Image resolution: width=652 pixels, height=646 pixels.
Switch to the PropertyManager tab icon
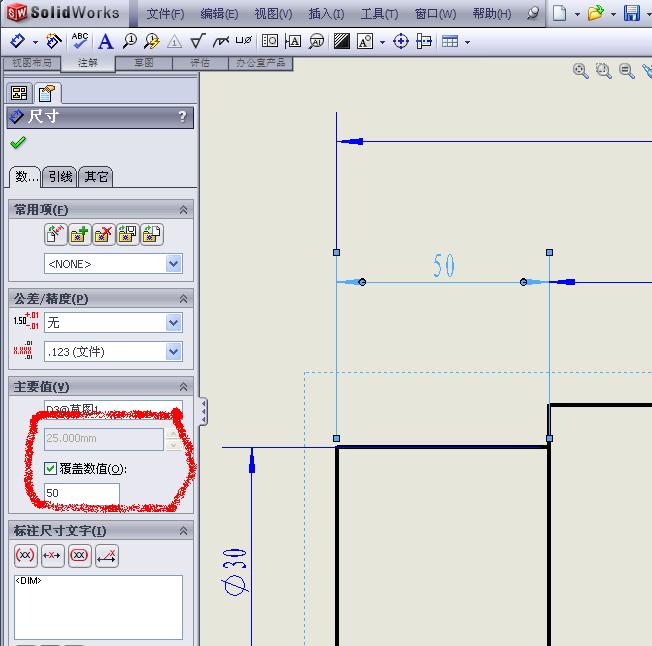[x=47, y=93]
